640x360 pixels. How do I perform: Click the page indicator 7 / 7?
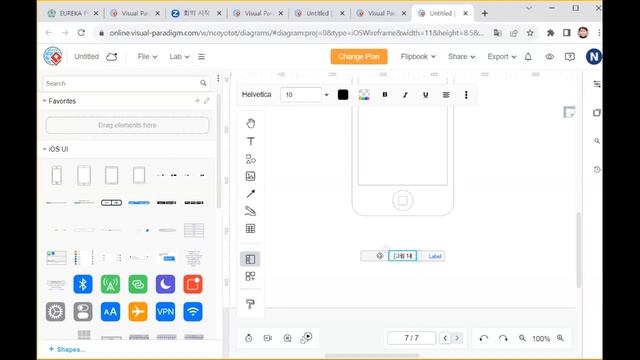pyautogui.click(x=411, y=338)
